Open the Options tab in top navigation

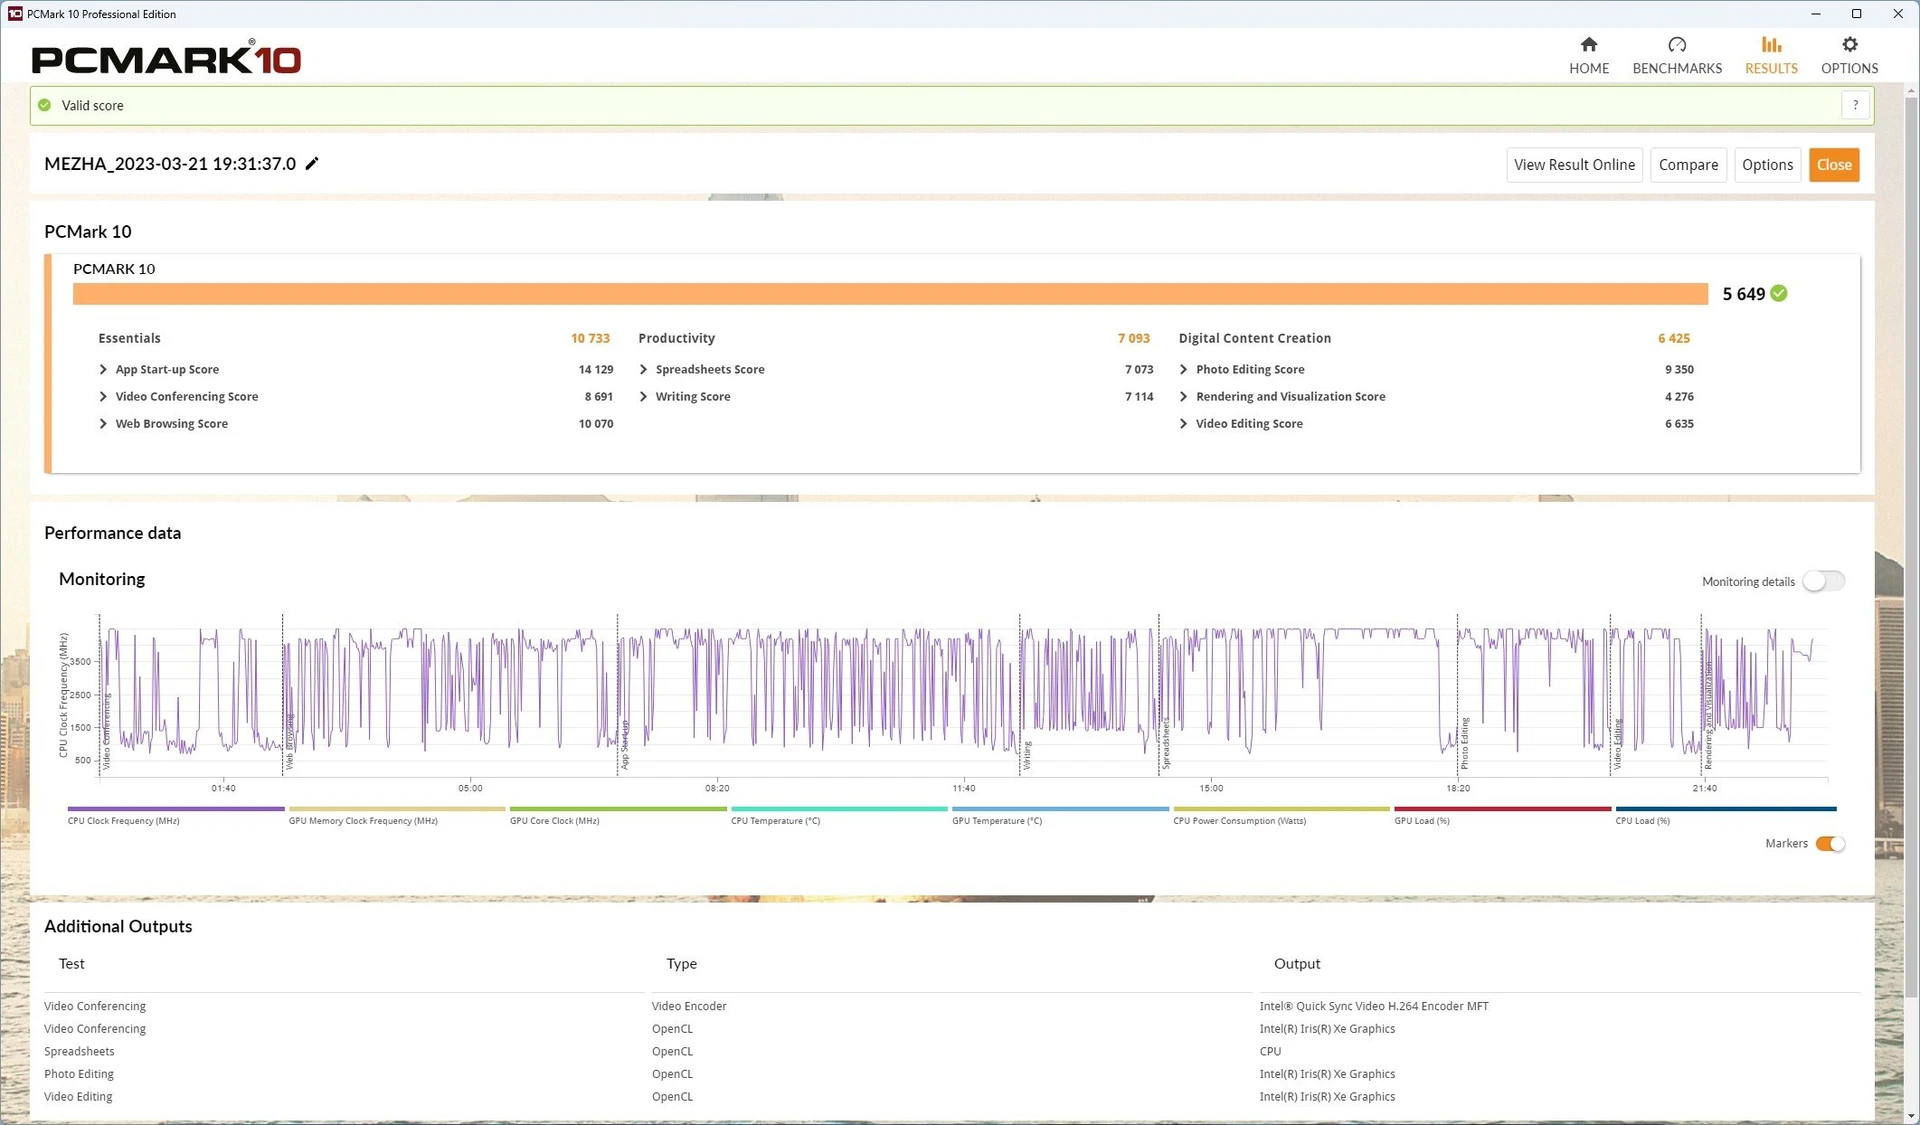pos(1849,55)
